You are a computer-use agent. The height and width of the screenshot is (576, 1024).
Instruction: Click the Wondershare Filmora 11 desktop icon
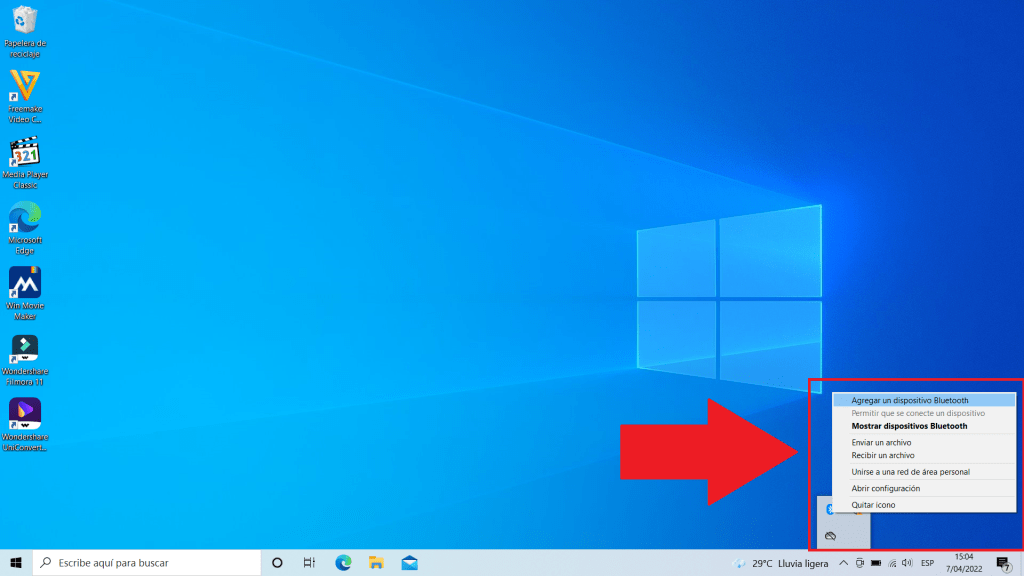coord(25,350)
